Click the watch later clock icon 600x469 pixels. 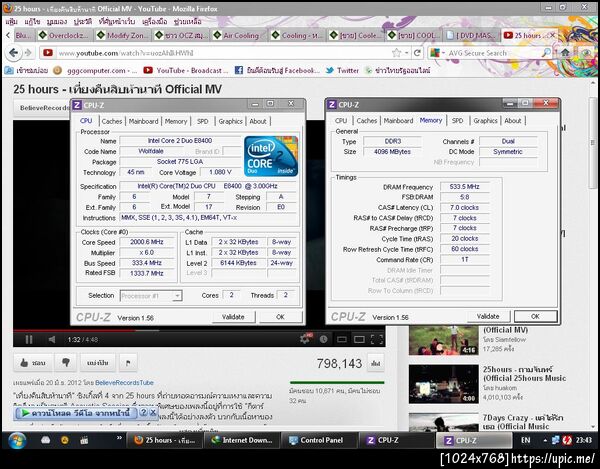pos(324,339)
